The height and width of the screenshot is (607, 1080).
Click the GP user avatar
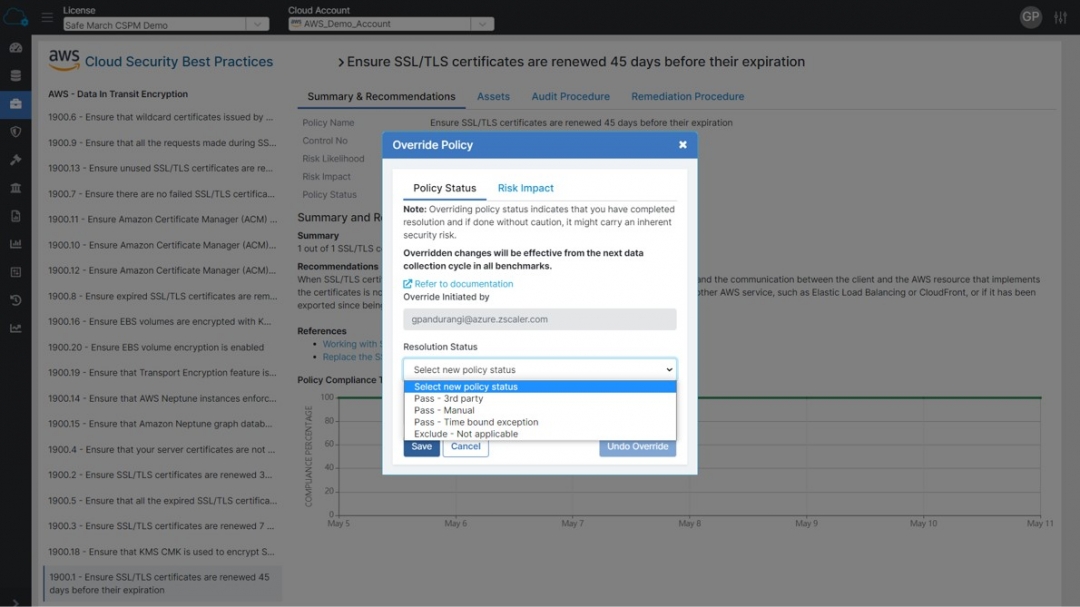[x=1030, y=17]
